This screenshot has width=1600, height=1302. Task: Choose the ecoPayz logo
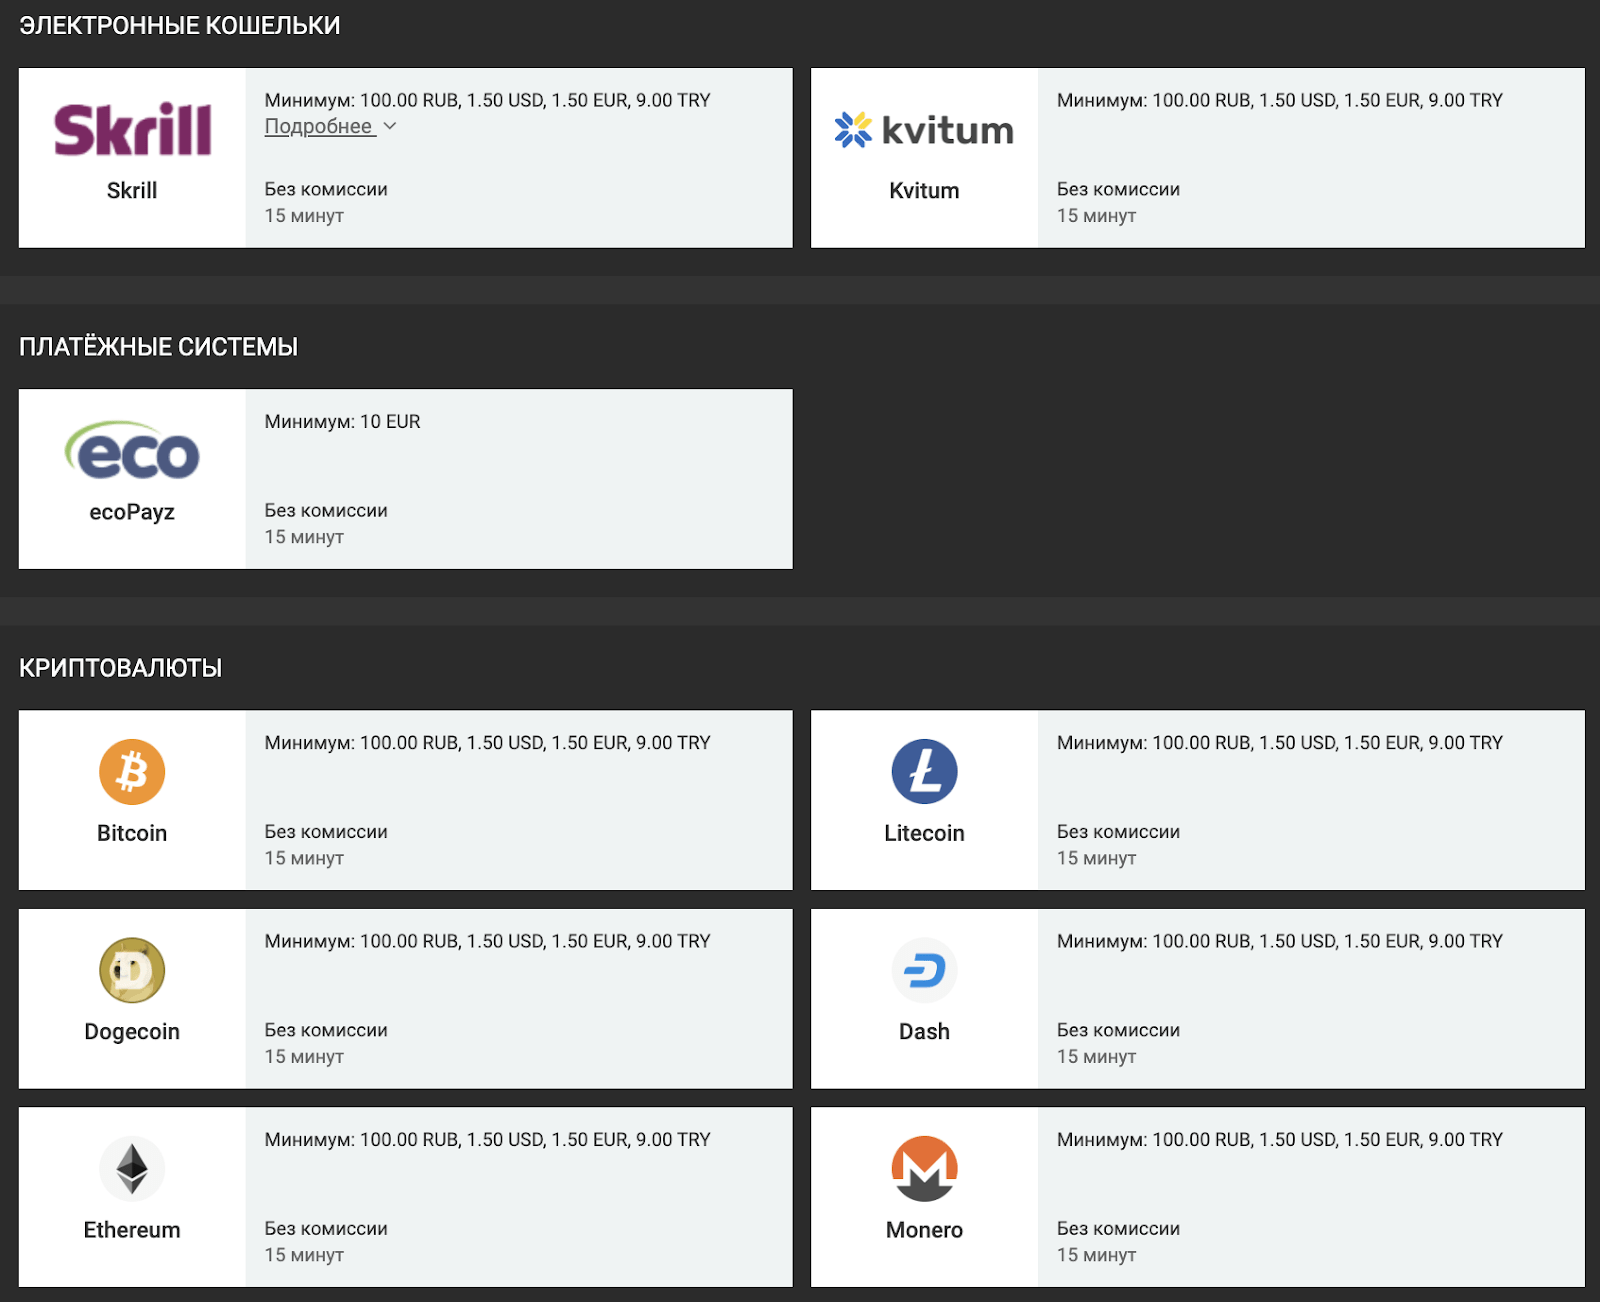[x=132, y=451]
